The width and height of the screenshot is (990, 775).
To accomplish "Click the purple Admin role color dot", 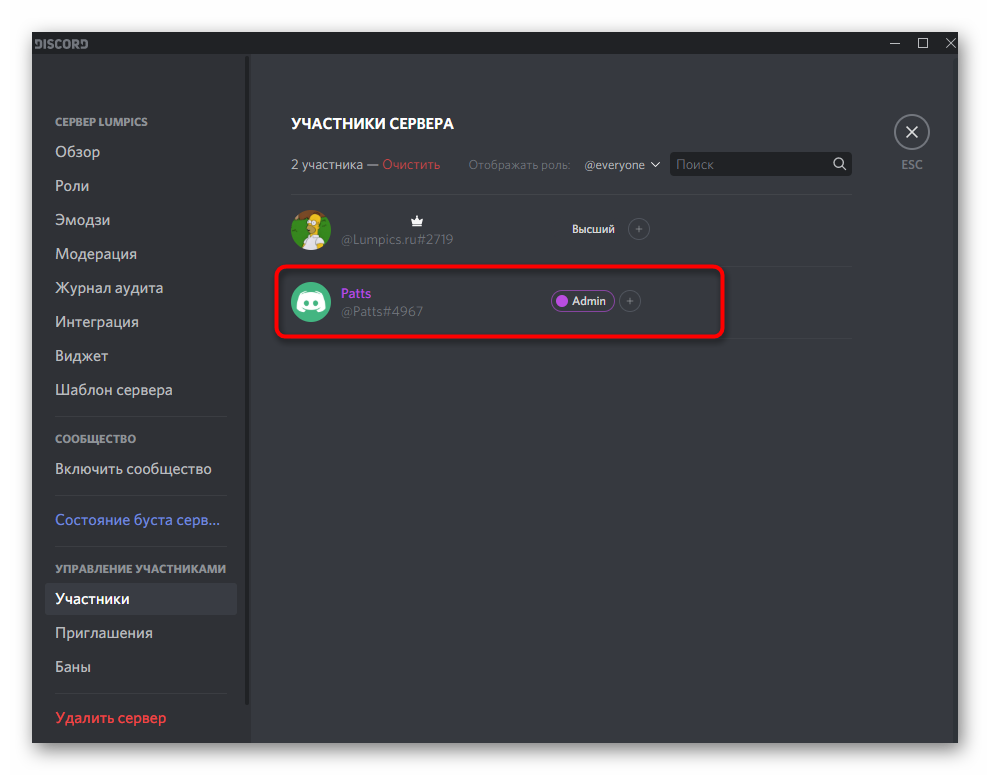I will click(562, 301).
